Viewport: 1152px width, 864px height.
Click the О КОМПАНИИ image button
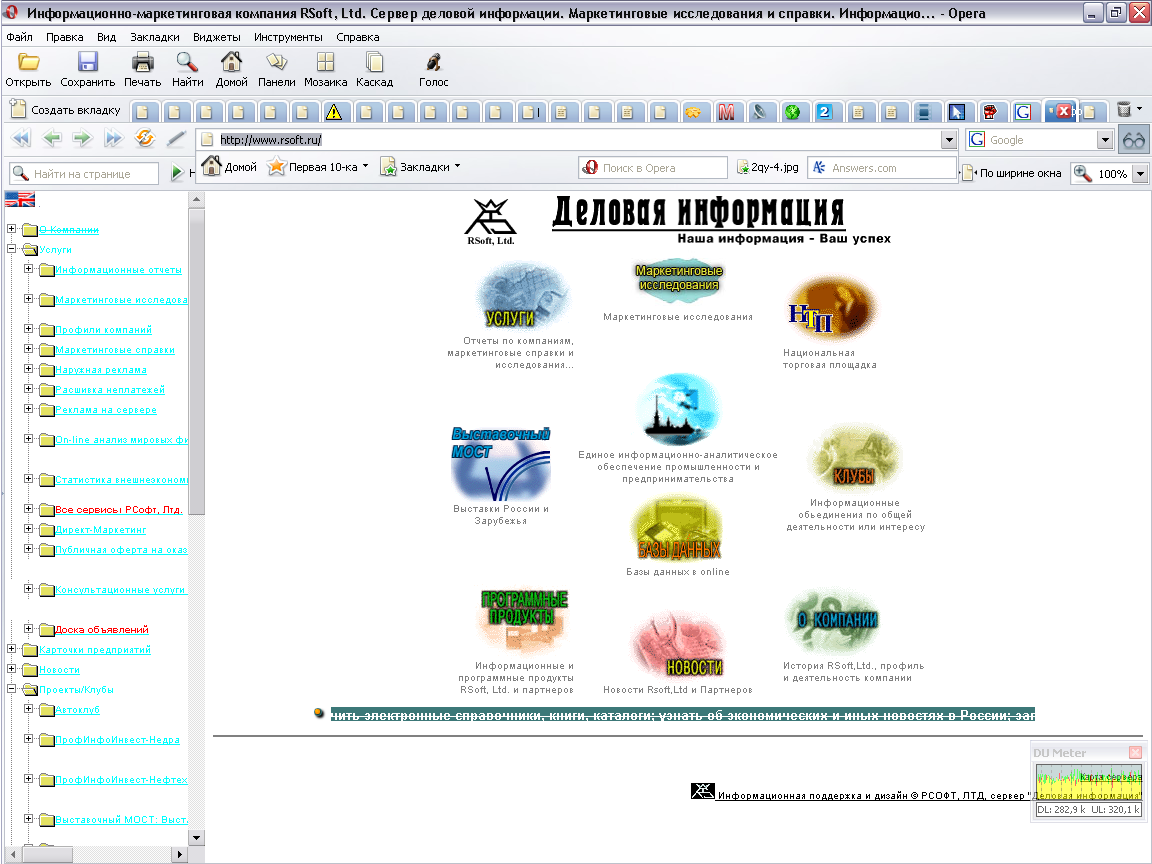click(x=832, y=621)
